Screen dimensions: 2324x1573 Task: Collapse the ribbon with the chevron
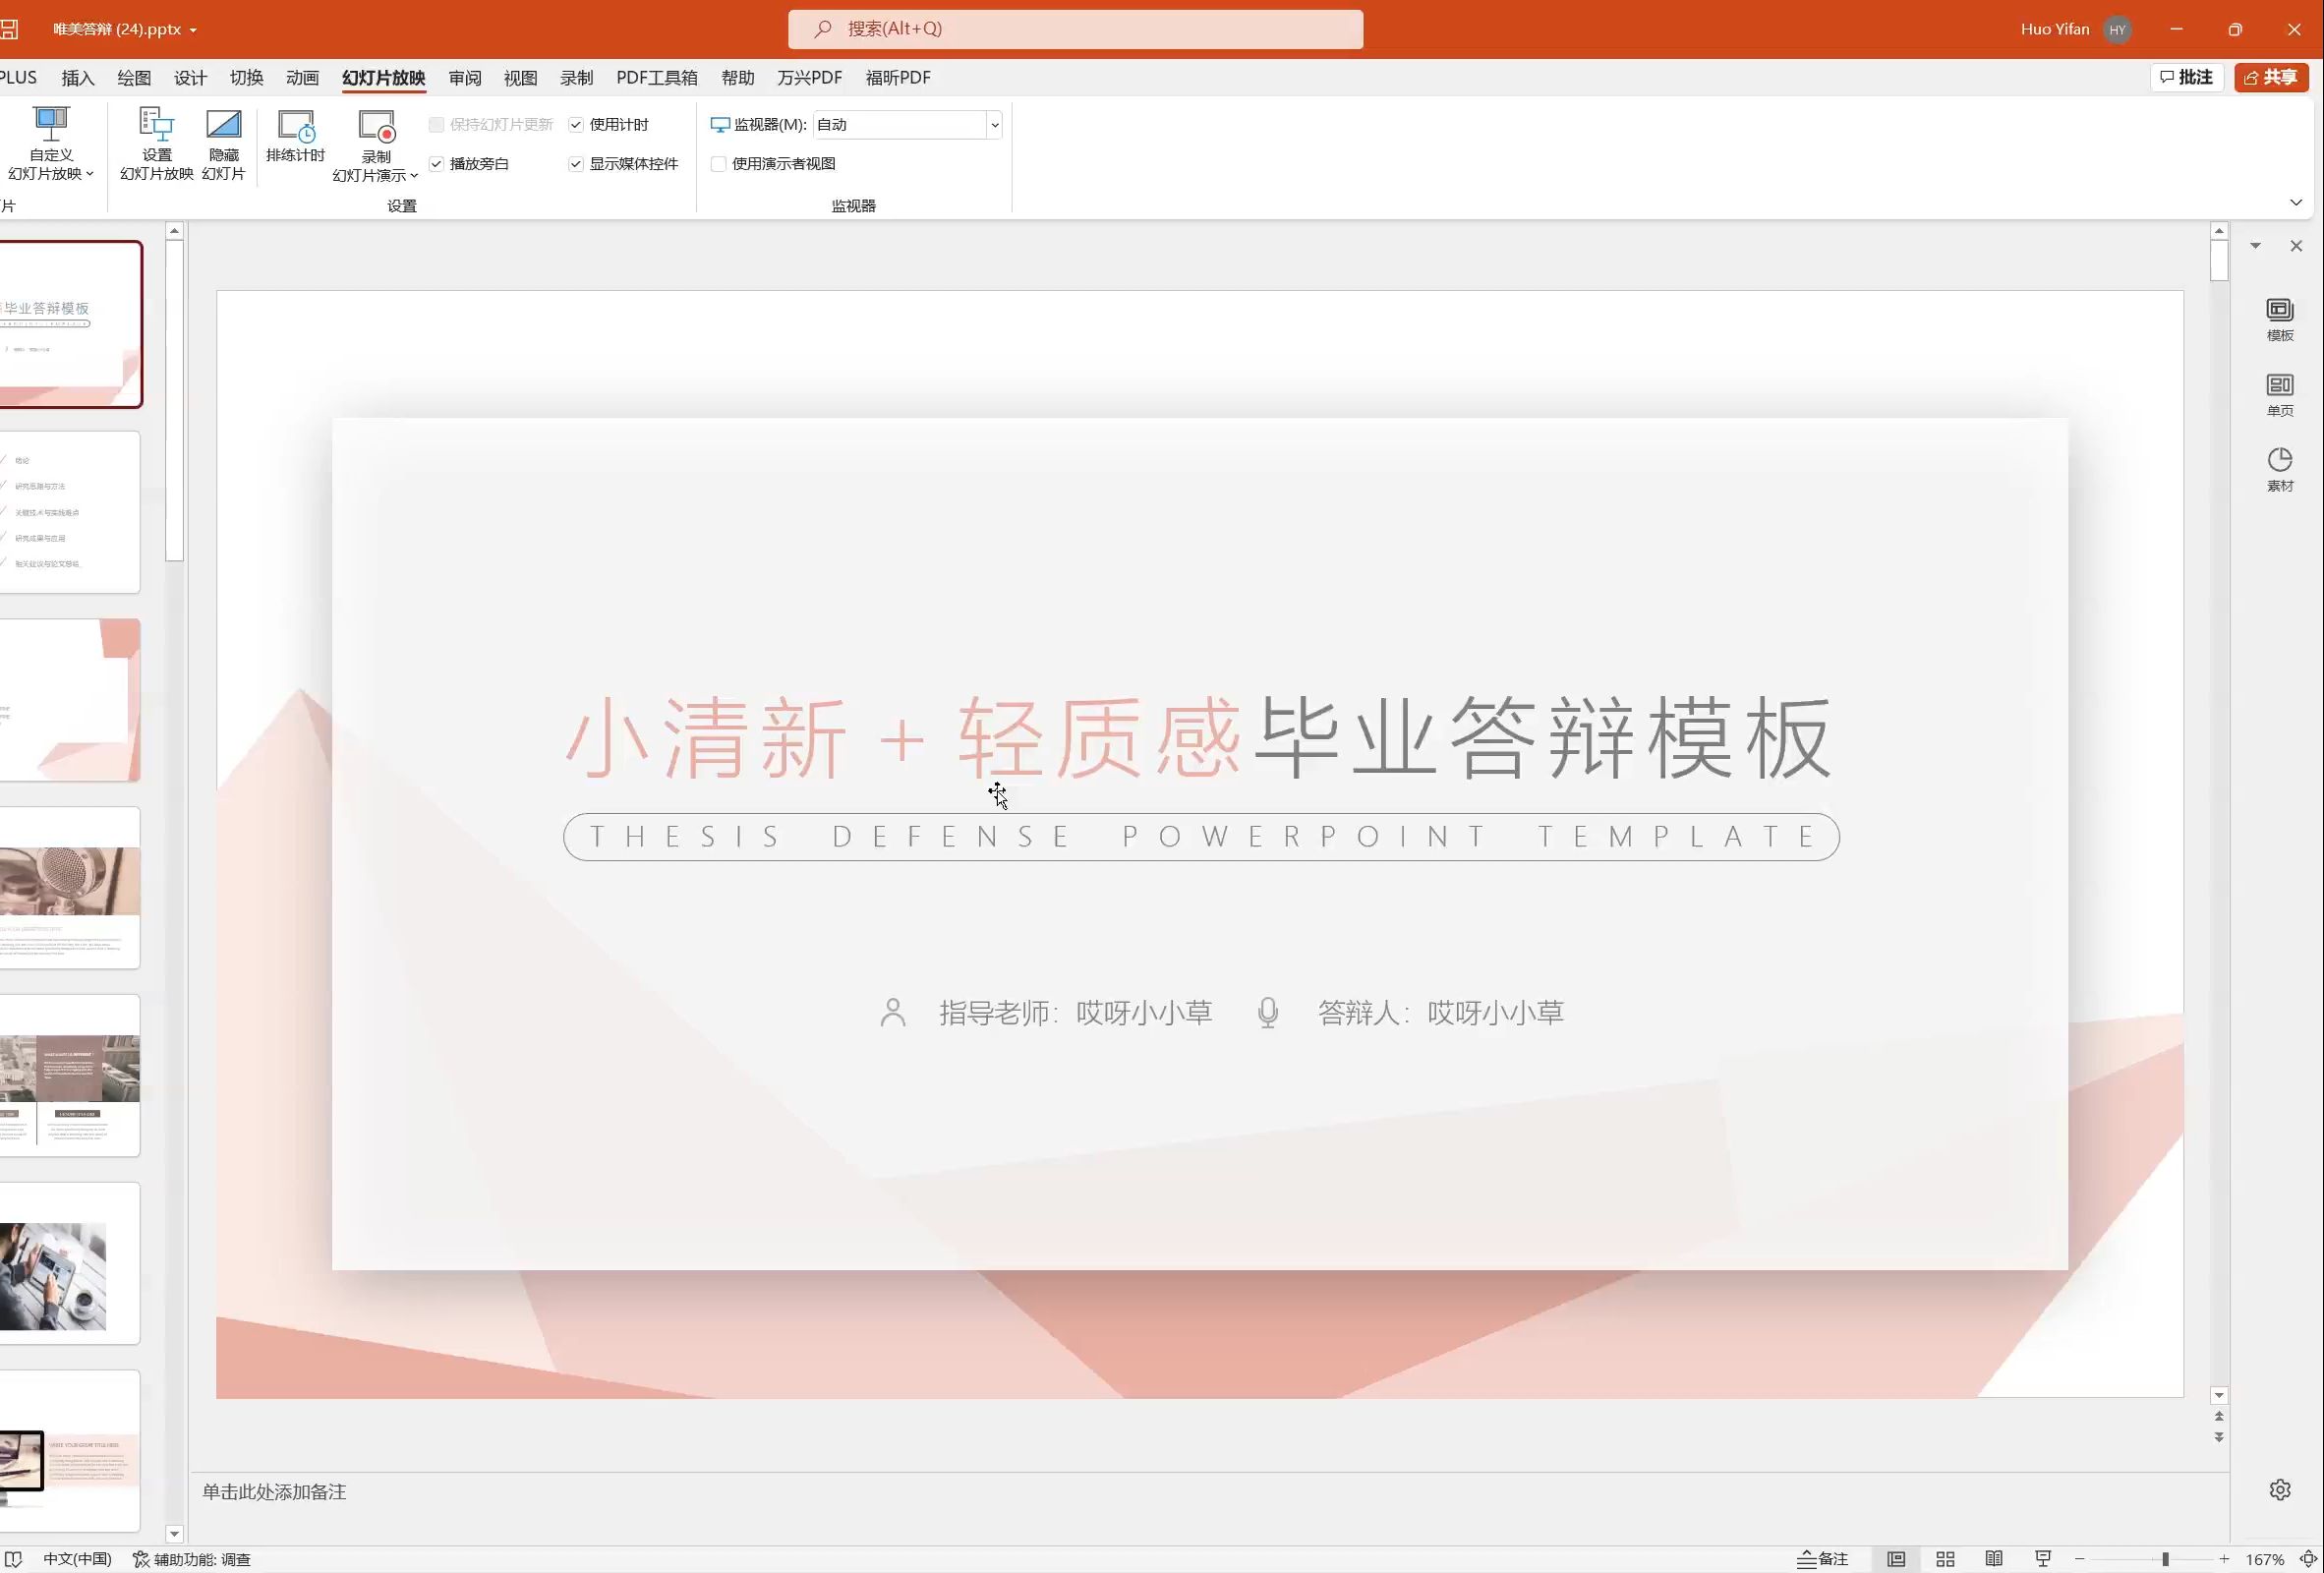[2296, 202]
